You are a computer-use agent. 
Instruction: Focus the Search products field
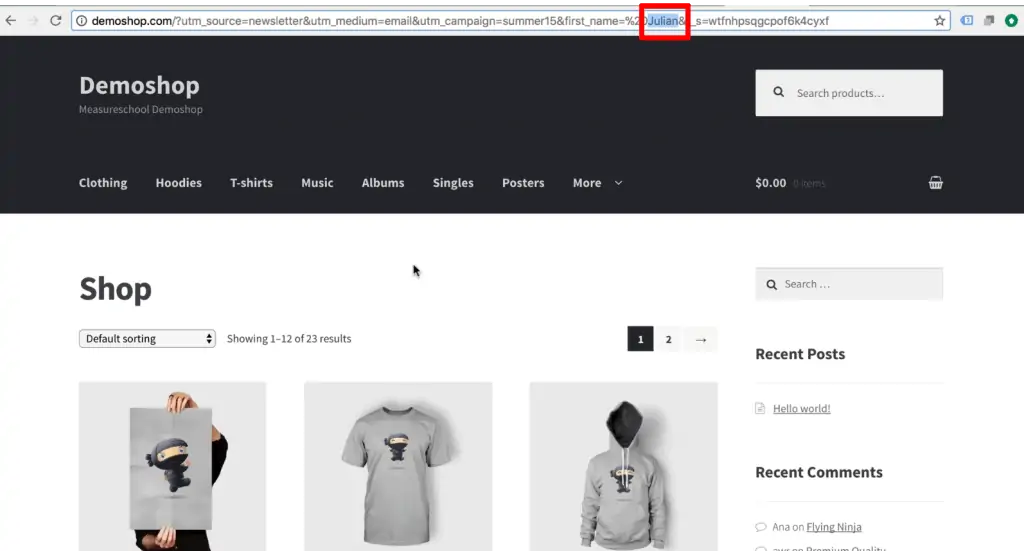(849, 93)
